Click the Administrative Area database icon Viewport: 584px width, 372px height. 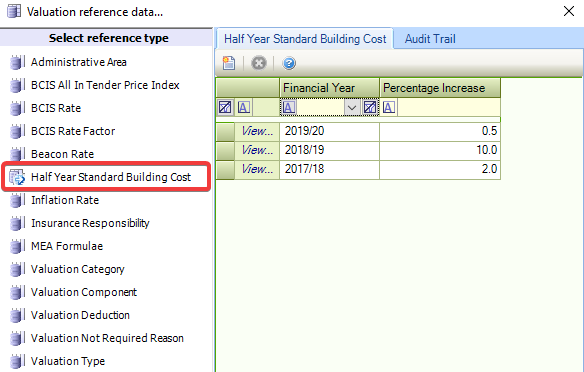click(17, 62)
